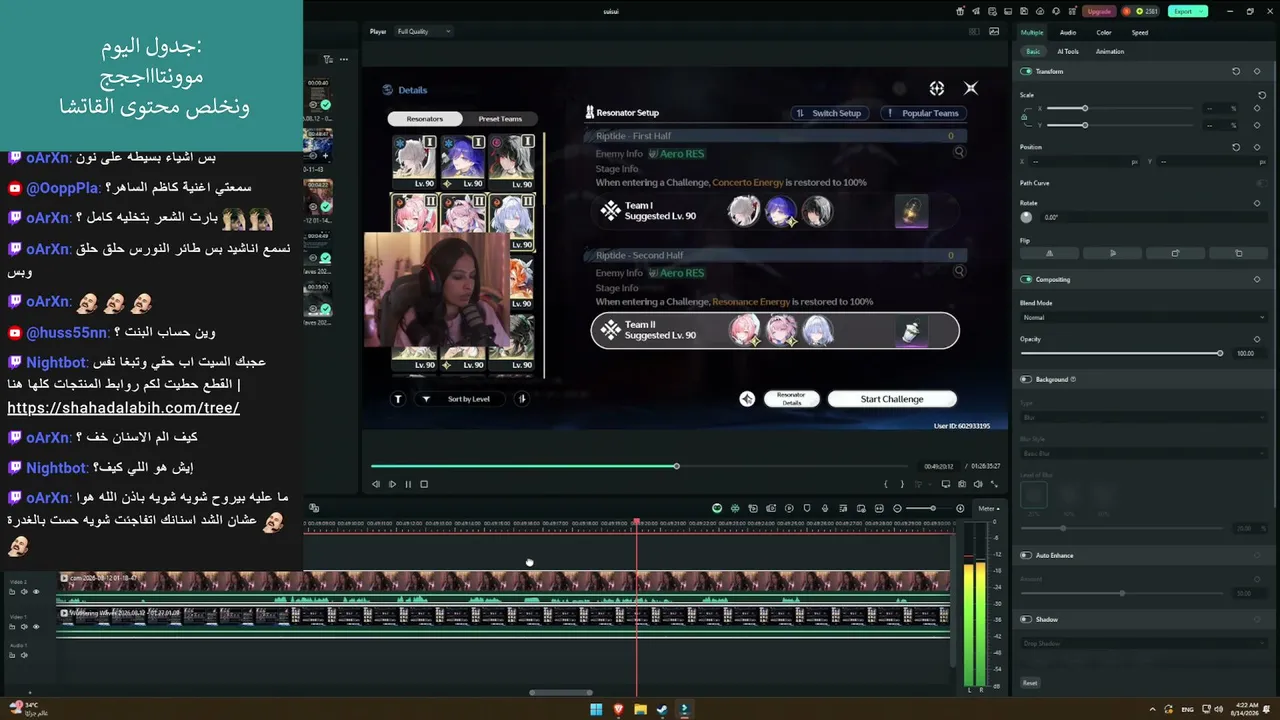This screenshot has width=1280, height=720.
Task: Click the mark in bracket icon
Action: point(886,484)
